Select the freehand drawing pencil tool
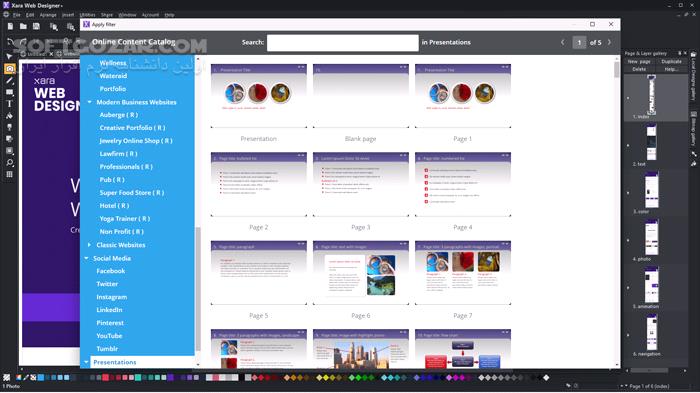Screen dimensions: 700x393 coord(9,80)
